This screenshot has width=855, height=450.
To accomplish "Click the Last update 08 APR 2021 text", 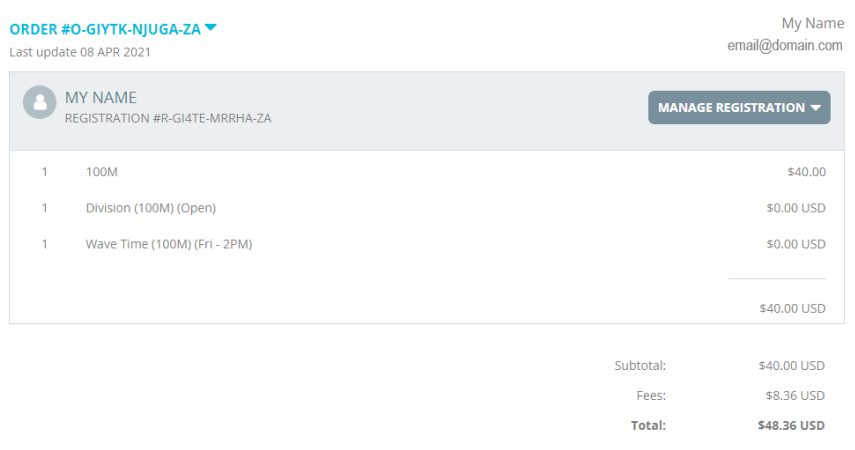I will 80,52.
